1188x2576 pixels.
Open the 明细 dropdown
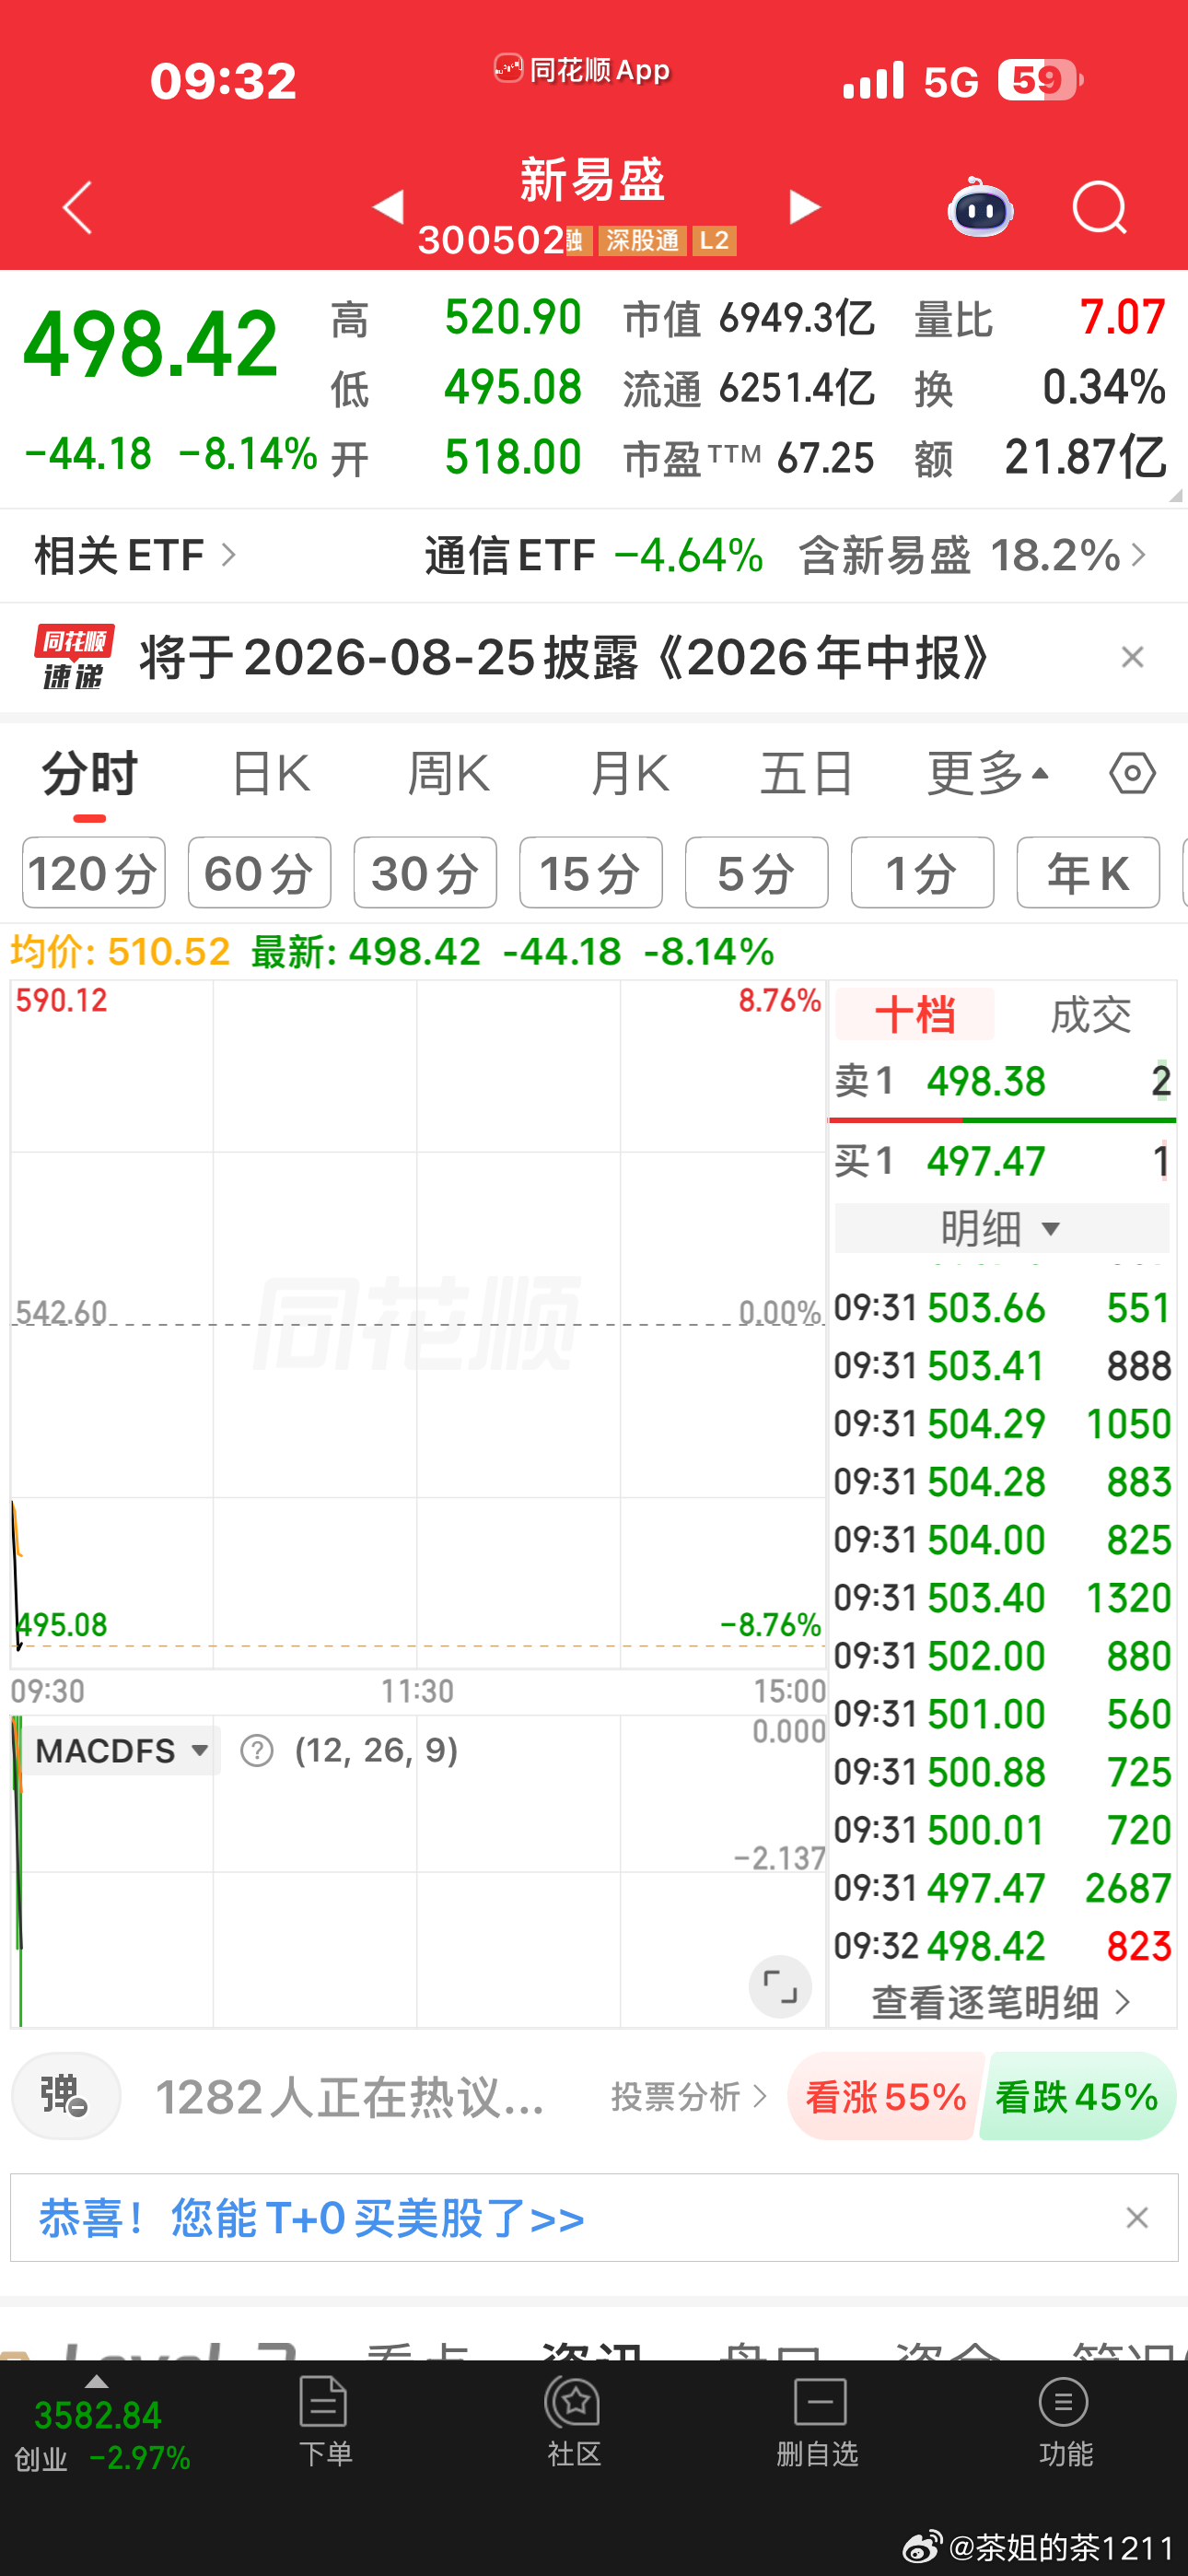pyautogui.click(x=1002, y=1228)
